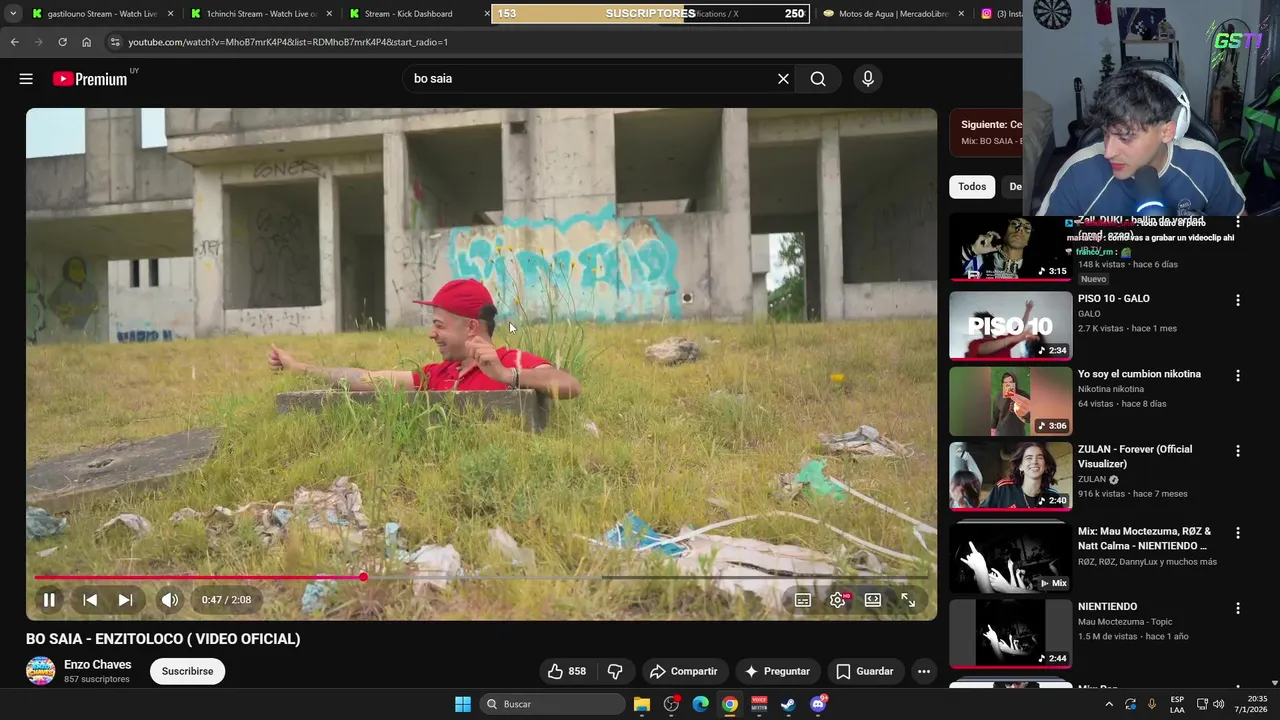Open File Explorer from taskbar
Viewport: 1280px width, 720px height.
point(642,704)
